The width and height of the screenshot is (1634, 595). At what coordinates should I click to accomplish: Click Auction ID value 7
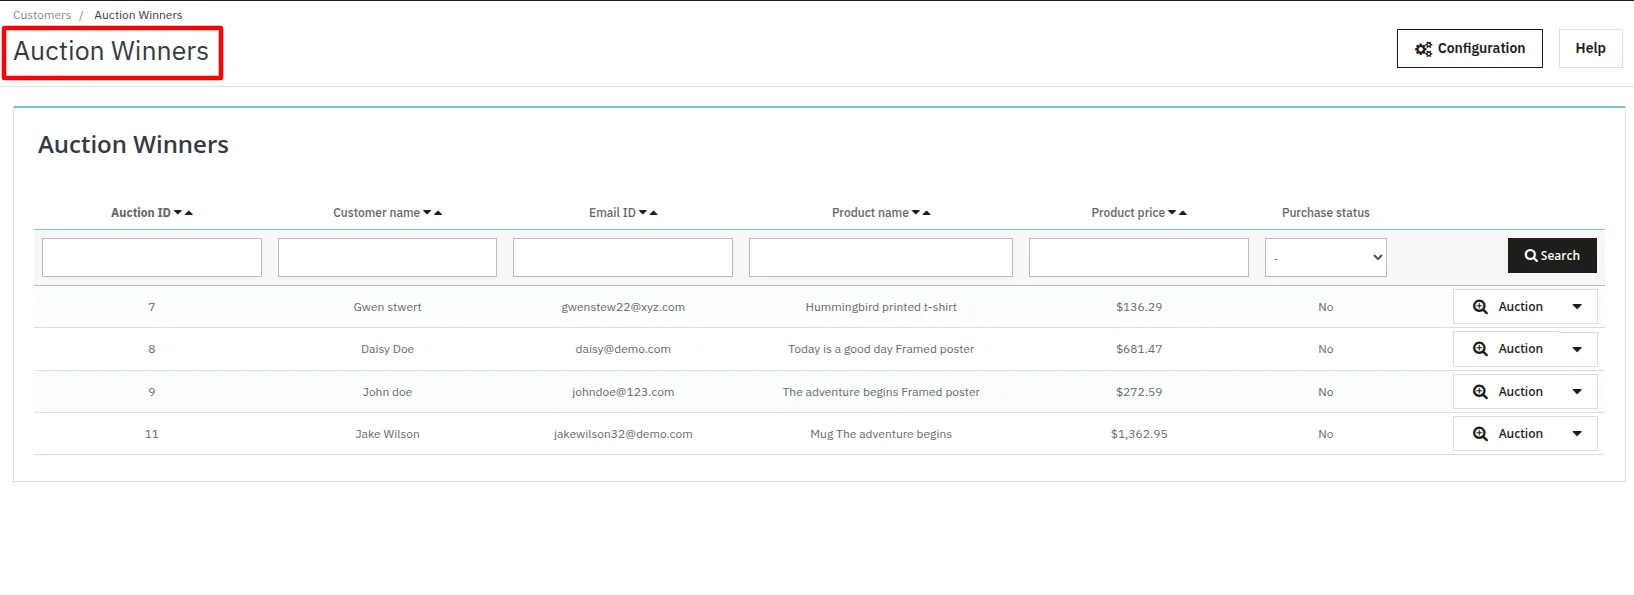152,307
